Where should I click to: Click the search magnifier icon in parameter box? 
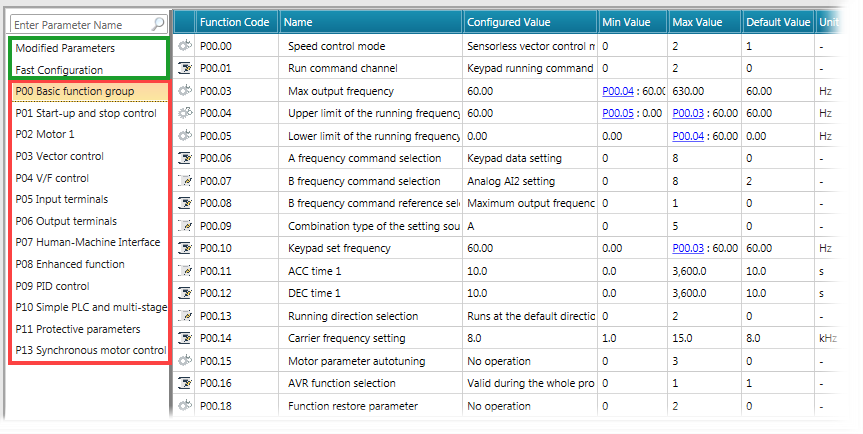[157, 23]
